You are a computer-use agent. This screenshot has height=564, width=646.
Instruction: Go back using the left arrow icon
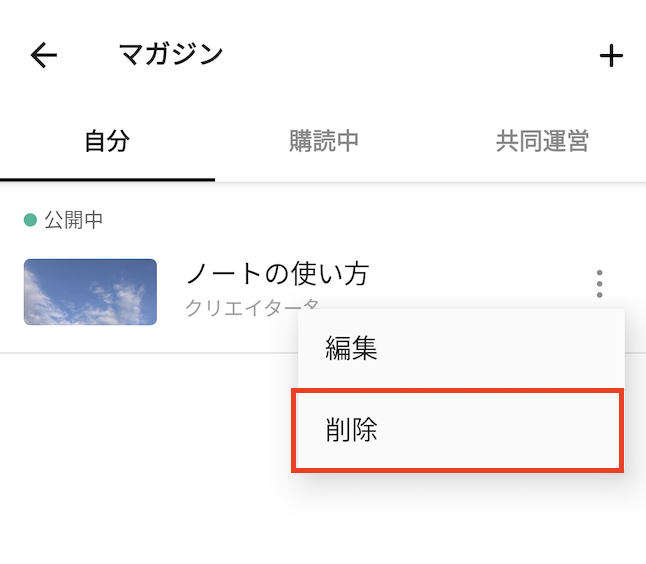(44, 55)
